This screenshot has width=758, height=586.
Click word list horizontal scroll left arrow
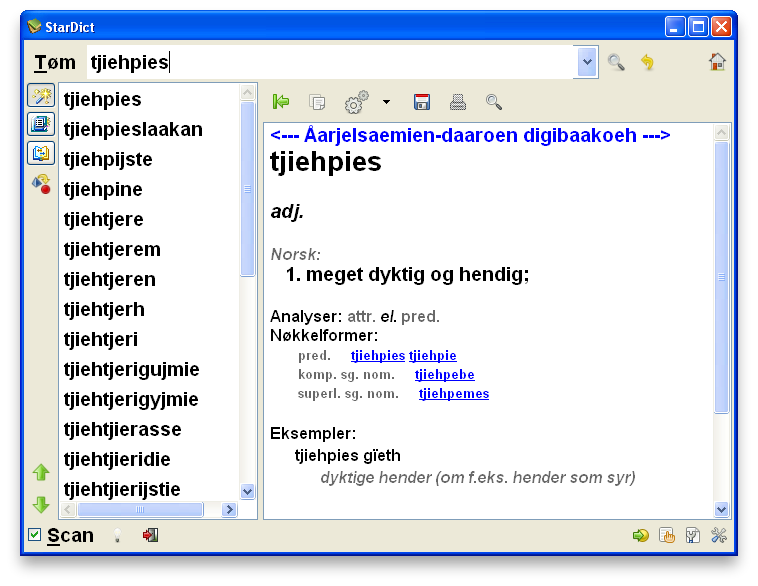68,509
